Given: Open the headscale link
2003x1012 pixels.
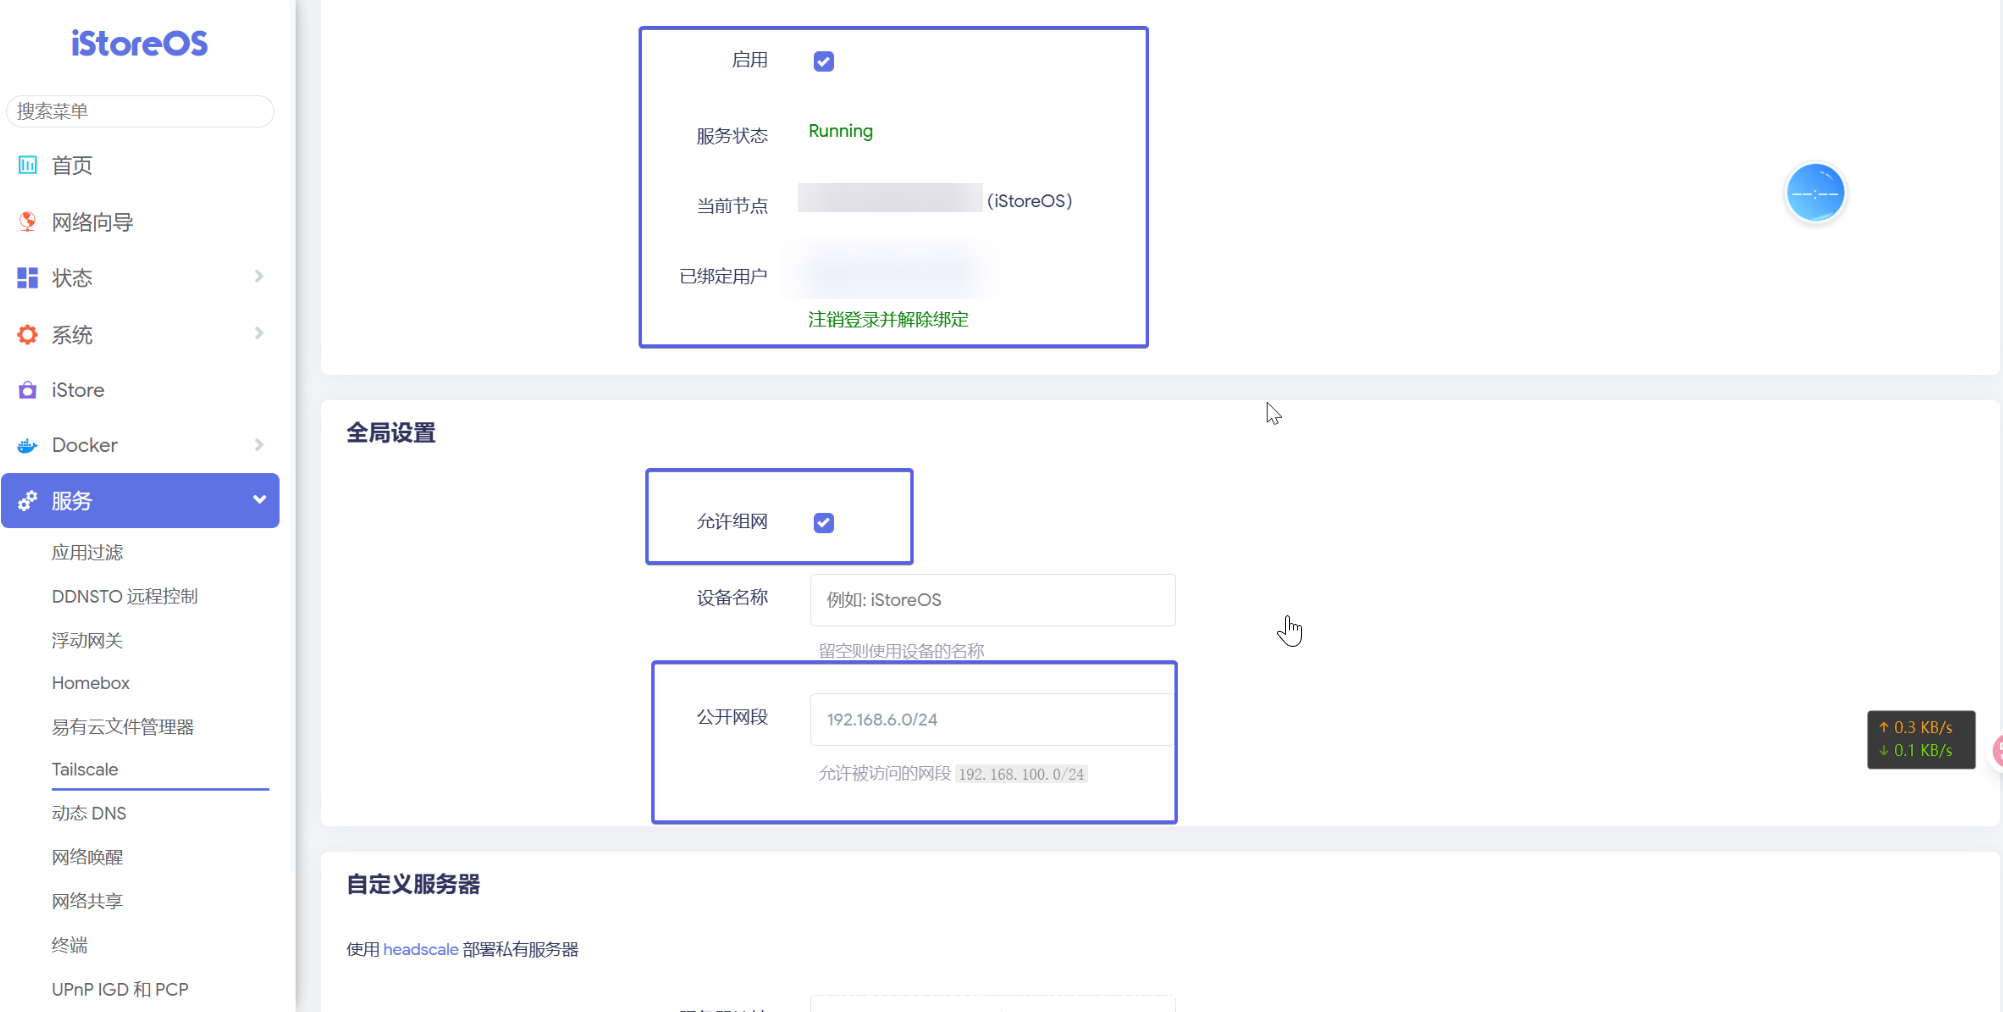Looking at the screenshot, I should pos(421,949).
